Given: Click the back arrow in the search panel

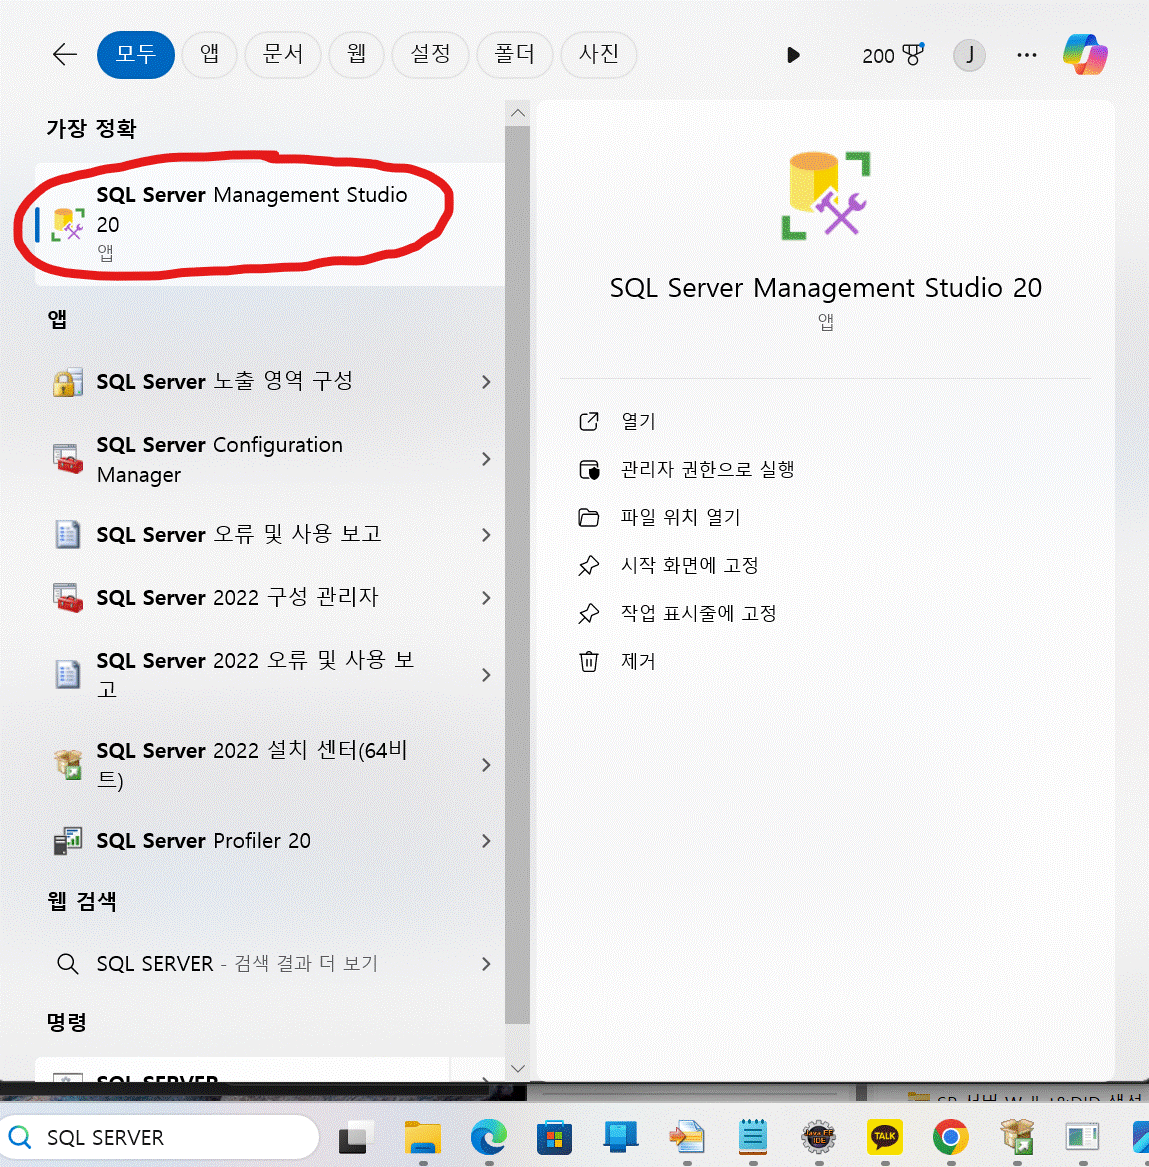Looking at the screenshot, I should coord(65,54).
